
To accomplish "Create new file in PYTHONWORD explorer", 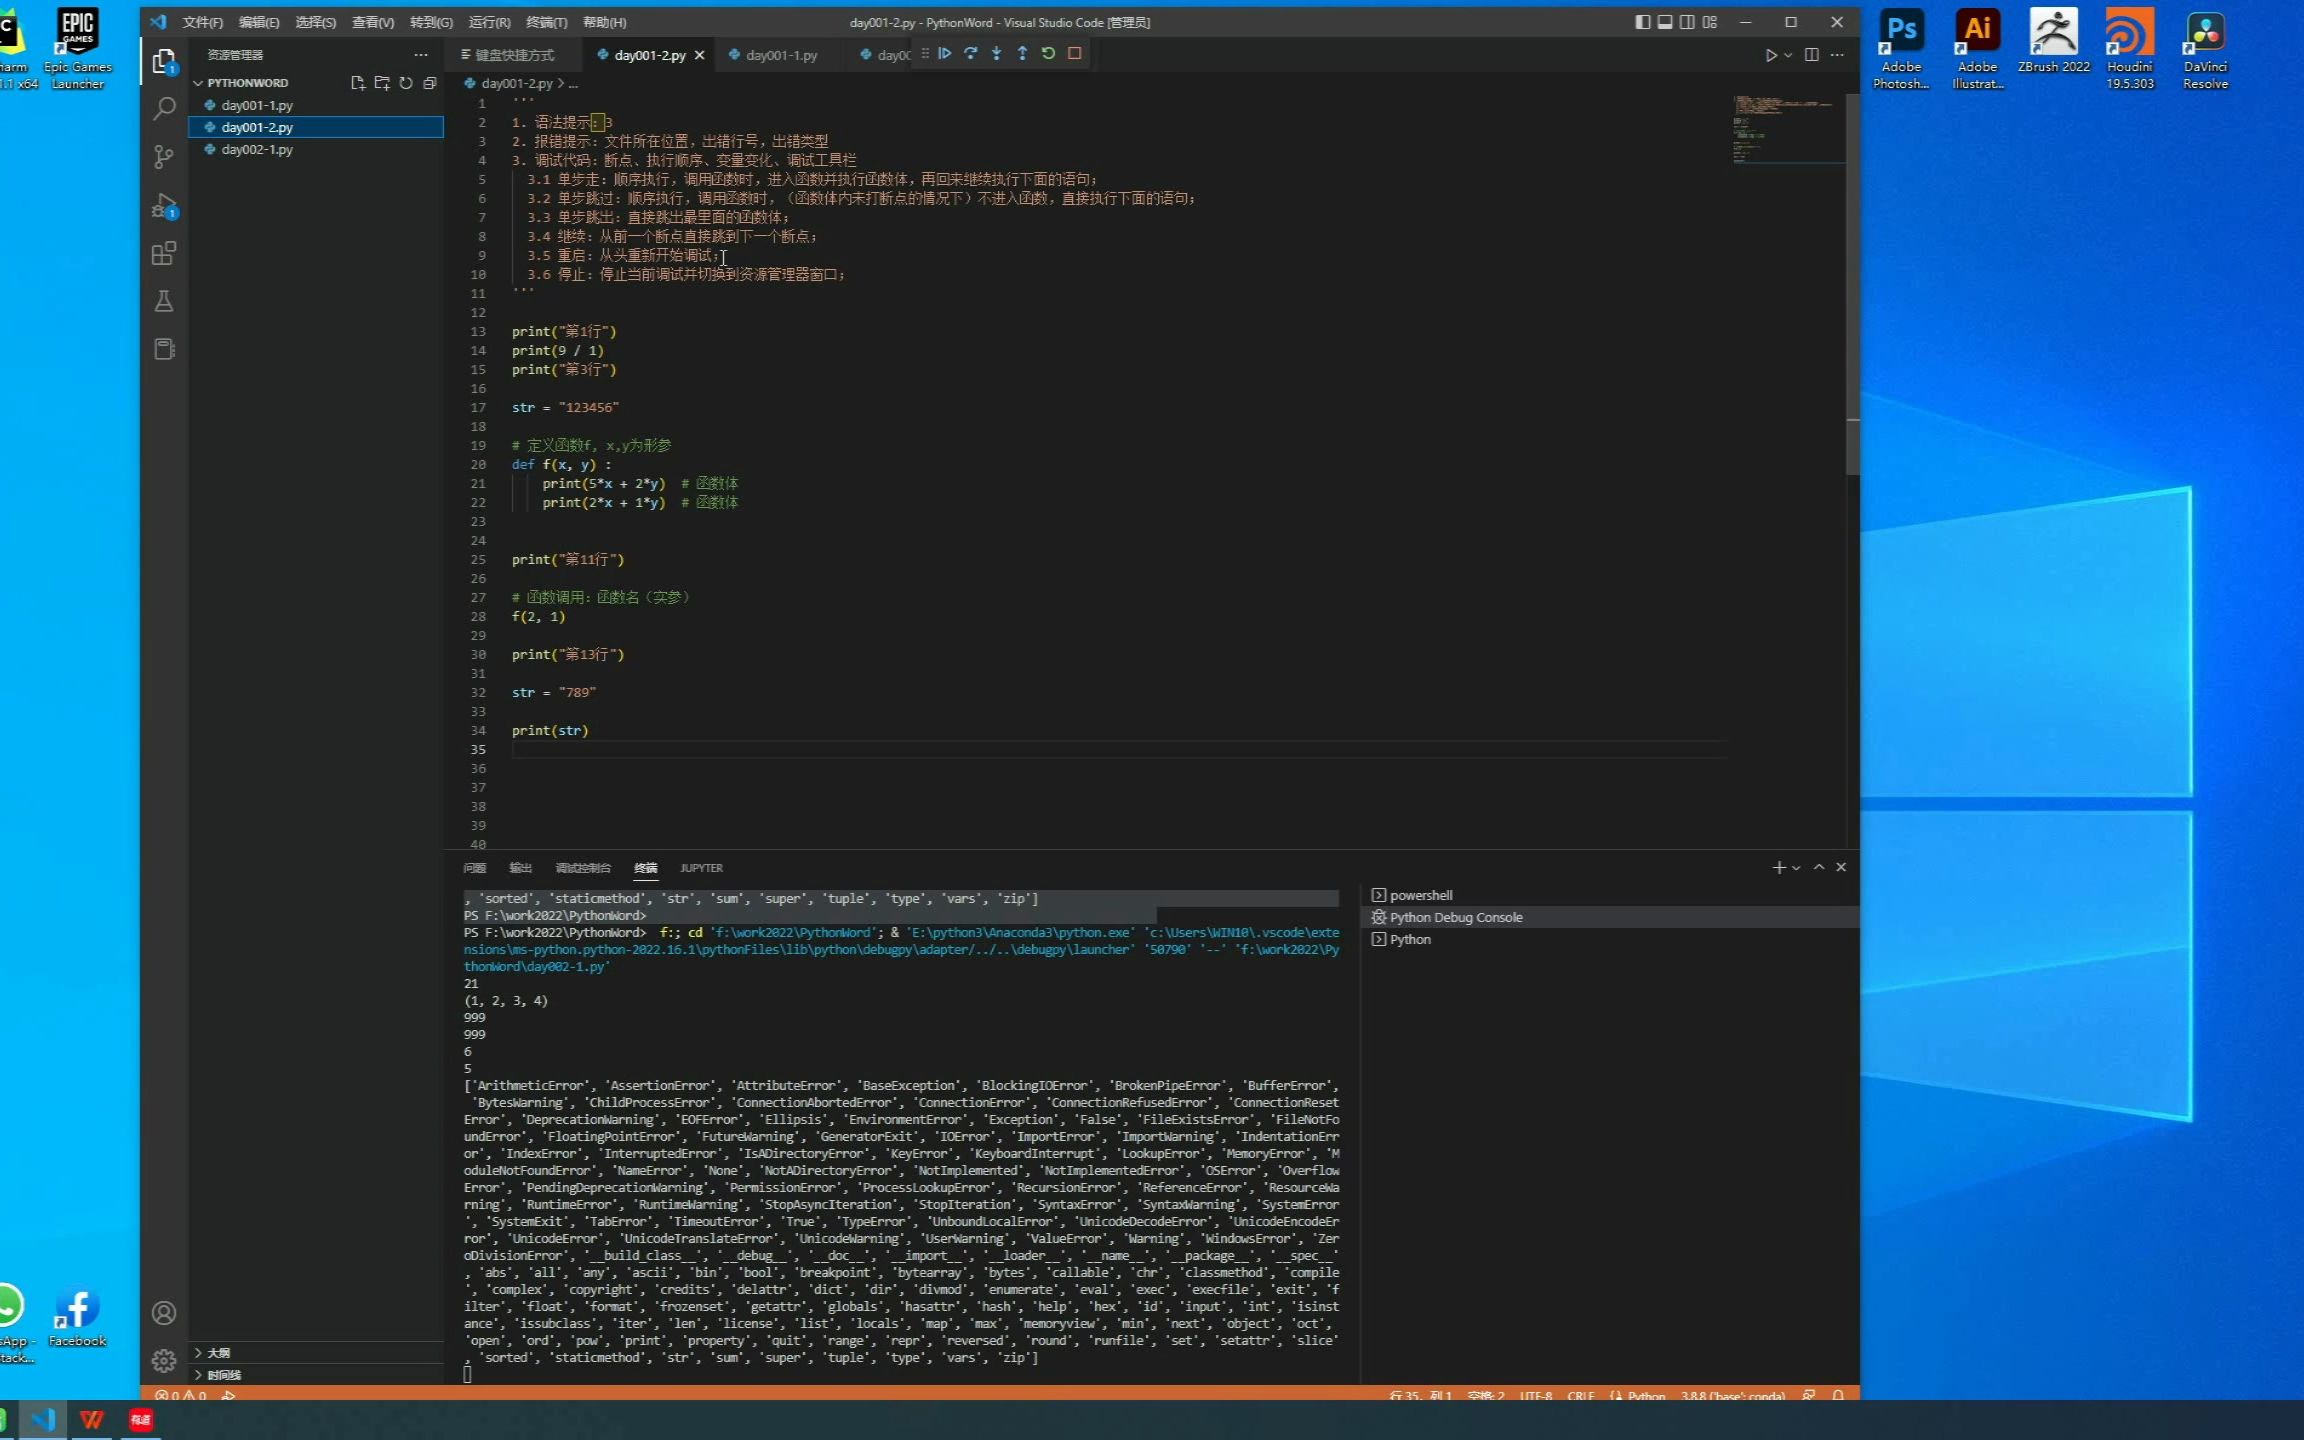I will 357,83.
